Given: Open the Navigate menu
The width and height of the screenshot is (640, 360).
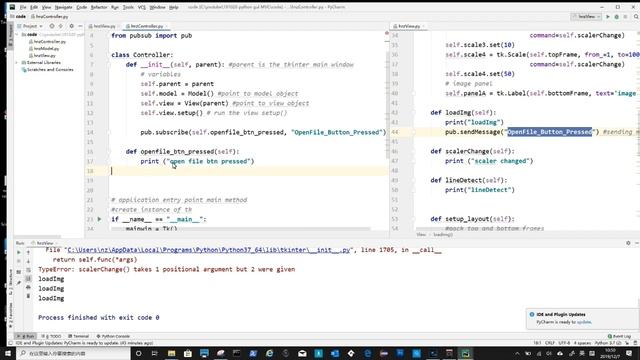Looking at the screenshot, I should (x=63, y=7).
